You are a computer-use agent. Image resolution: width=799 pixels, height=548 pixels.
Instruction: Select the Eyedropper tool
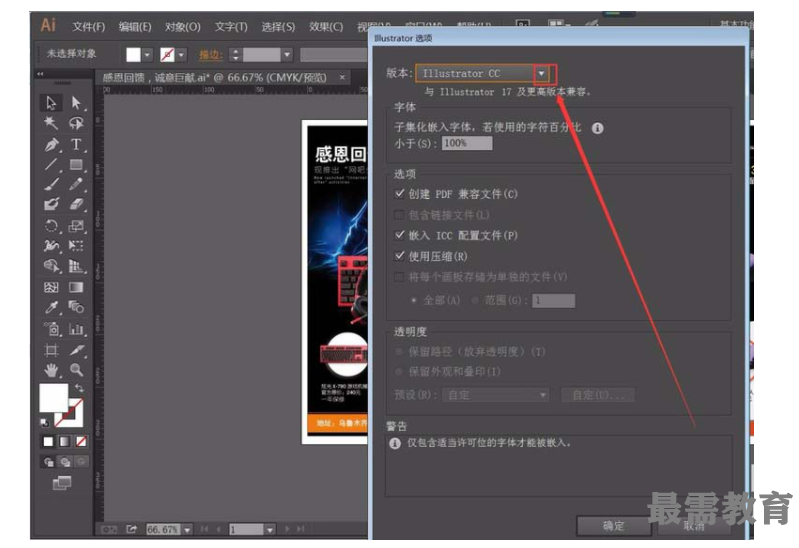[x=51, y=307]
